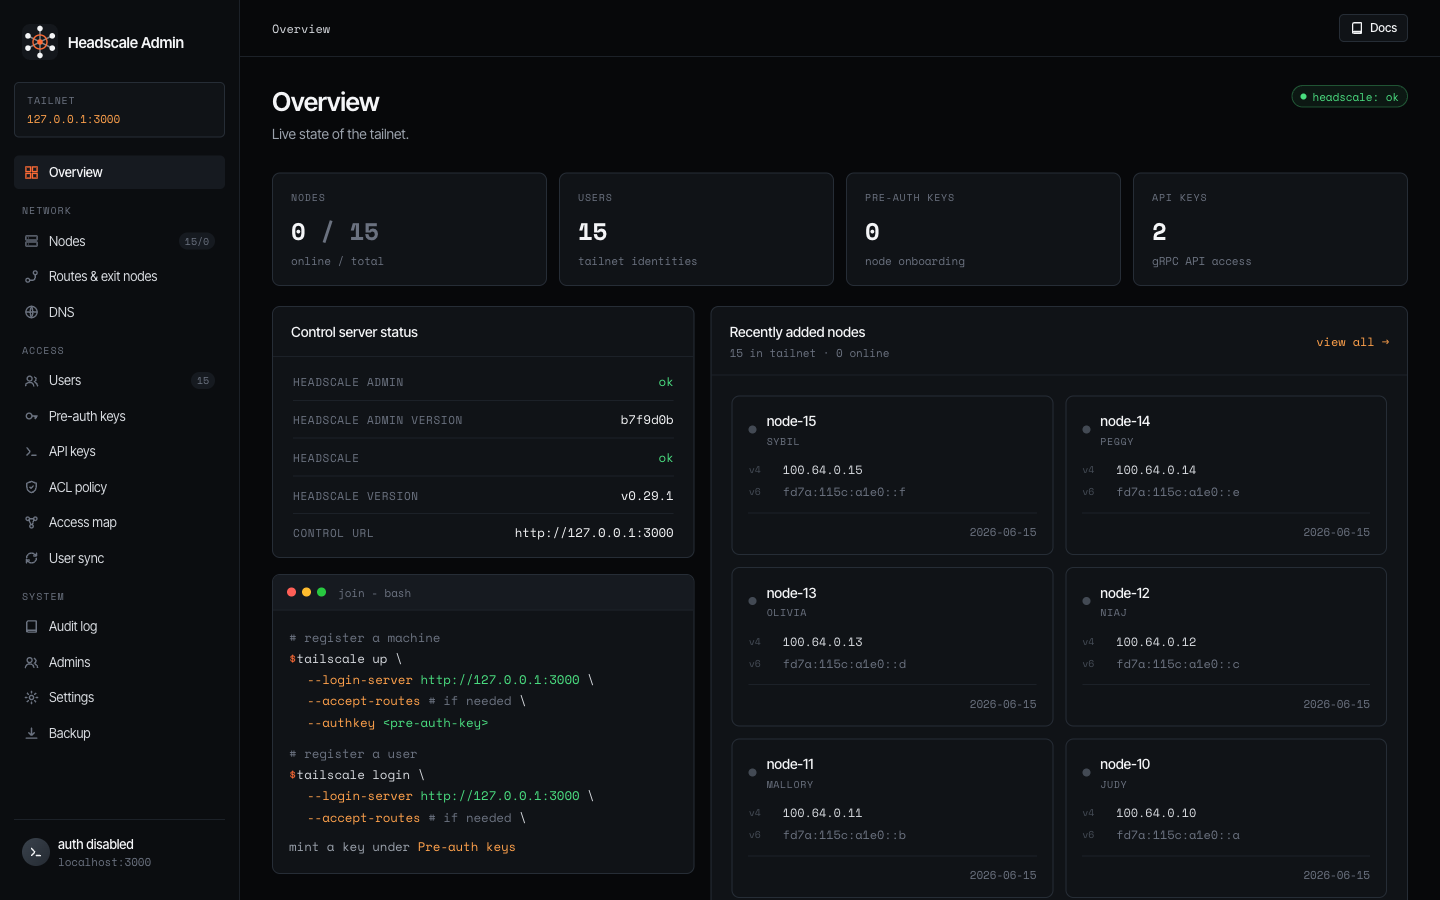1440x900 pixels.
Task: Click the Headscale version v0.29.1 value
Action: tap(647, 496)
